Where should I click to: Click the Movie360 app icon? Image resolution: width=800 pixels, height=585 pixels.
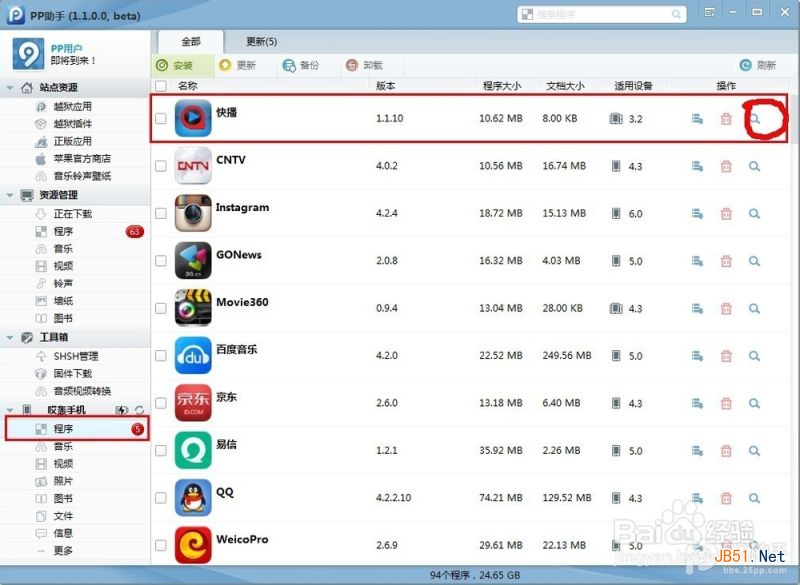[x=193, y=308]
